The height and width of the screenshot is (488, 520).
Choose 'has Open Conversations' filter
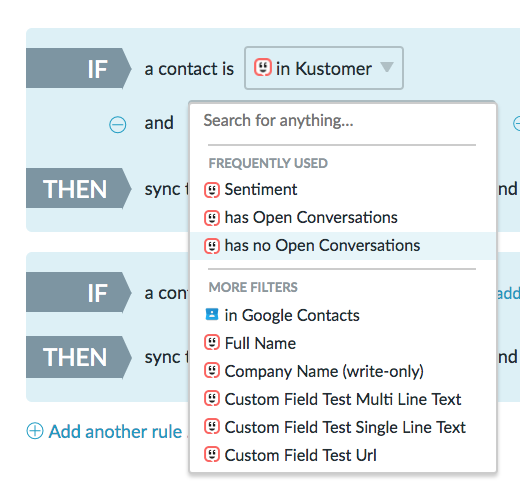click(x=342, y=218)
